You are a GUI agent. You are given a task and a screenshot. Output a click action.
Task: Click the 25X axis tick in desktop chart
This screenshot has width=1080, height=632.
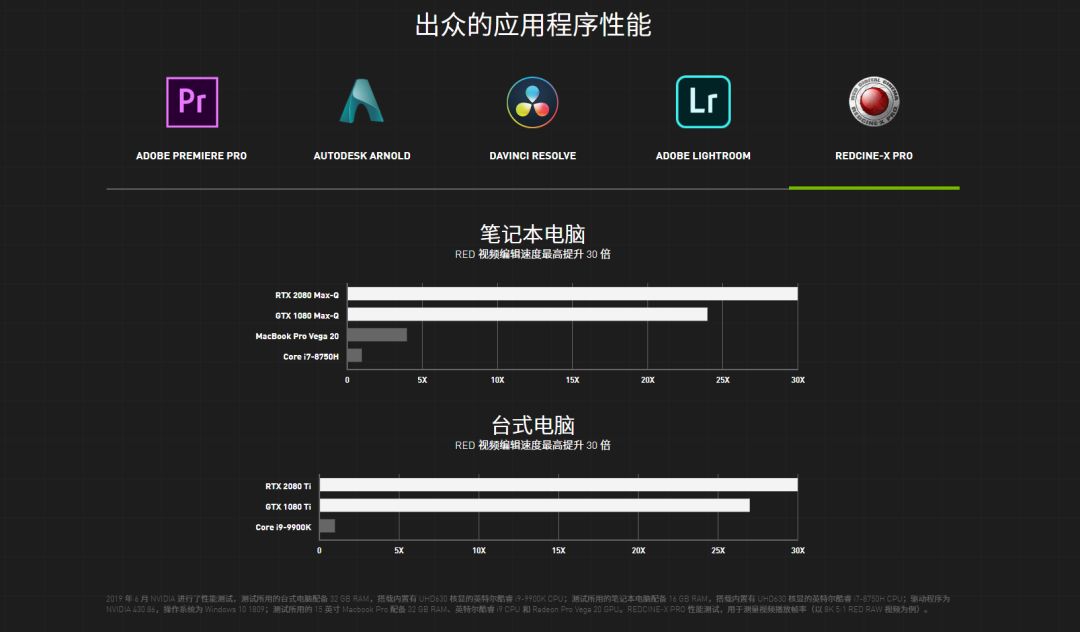click(718, 551)
